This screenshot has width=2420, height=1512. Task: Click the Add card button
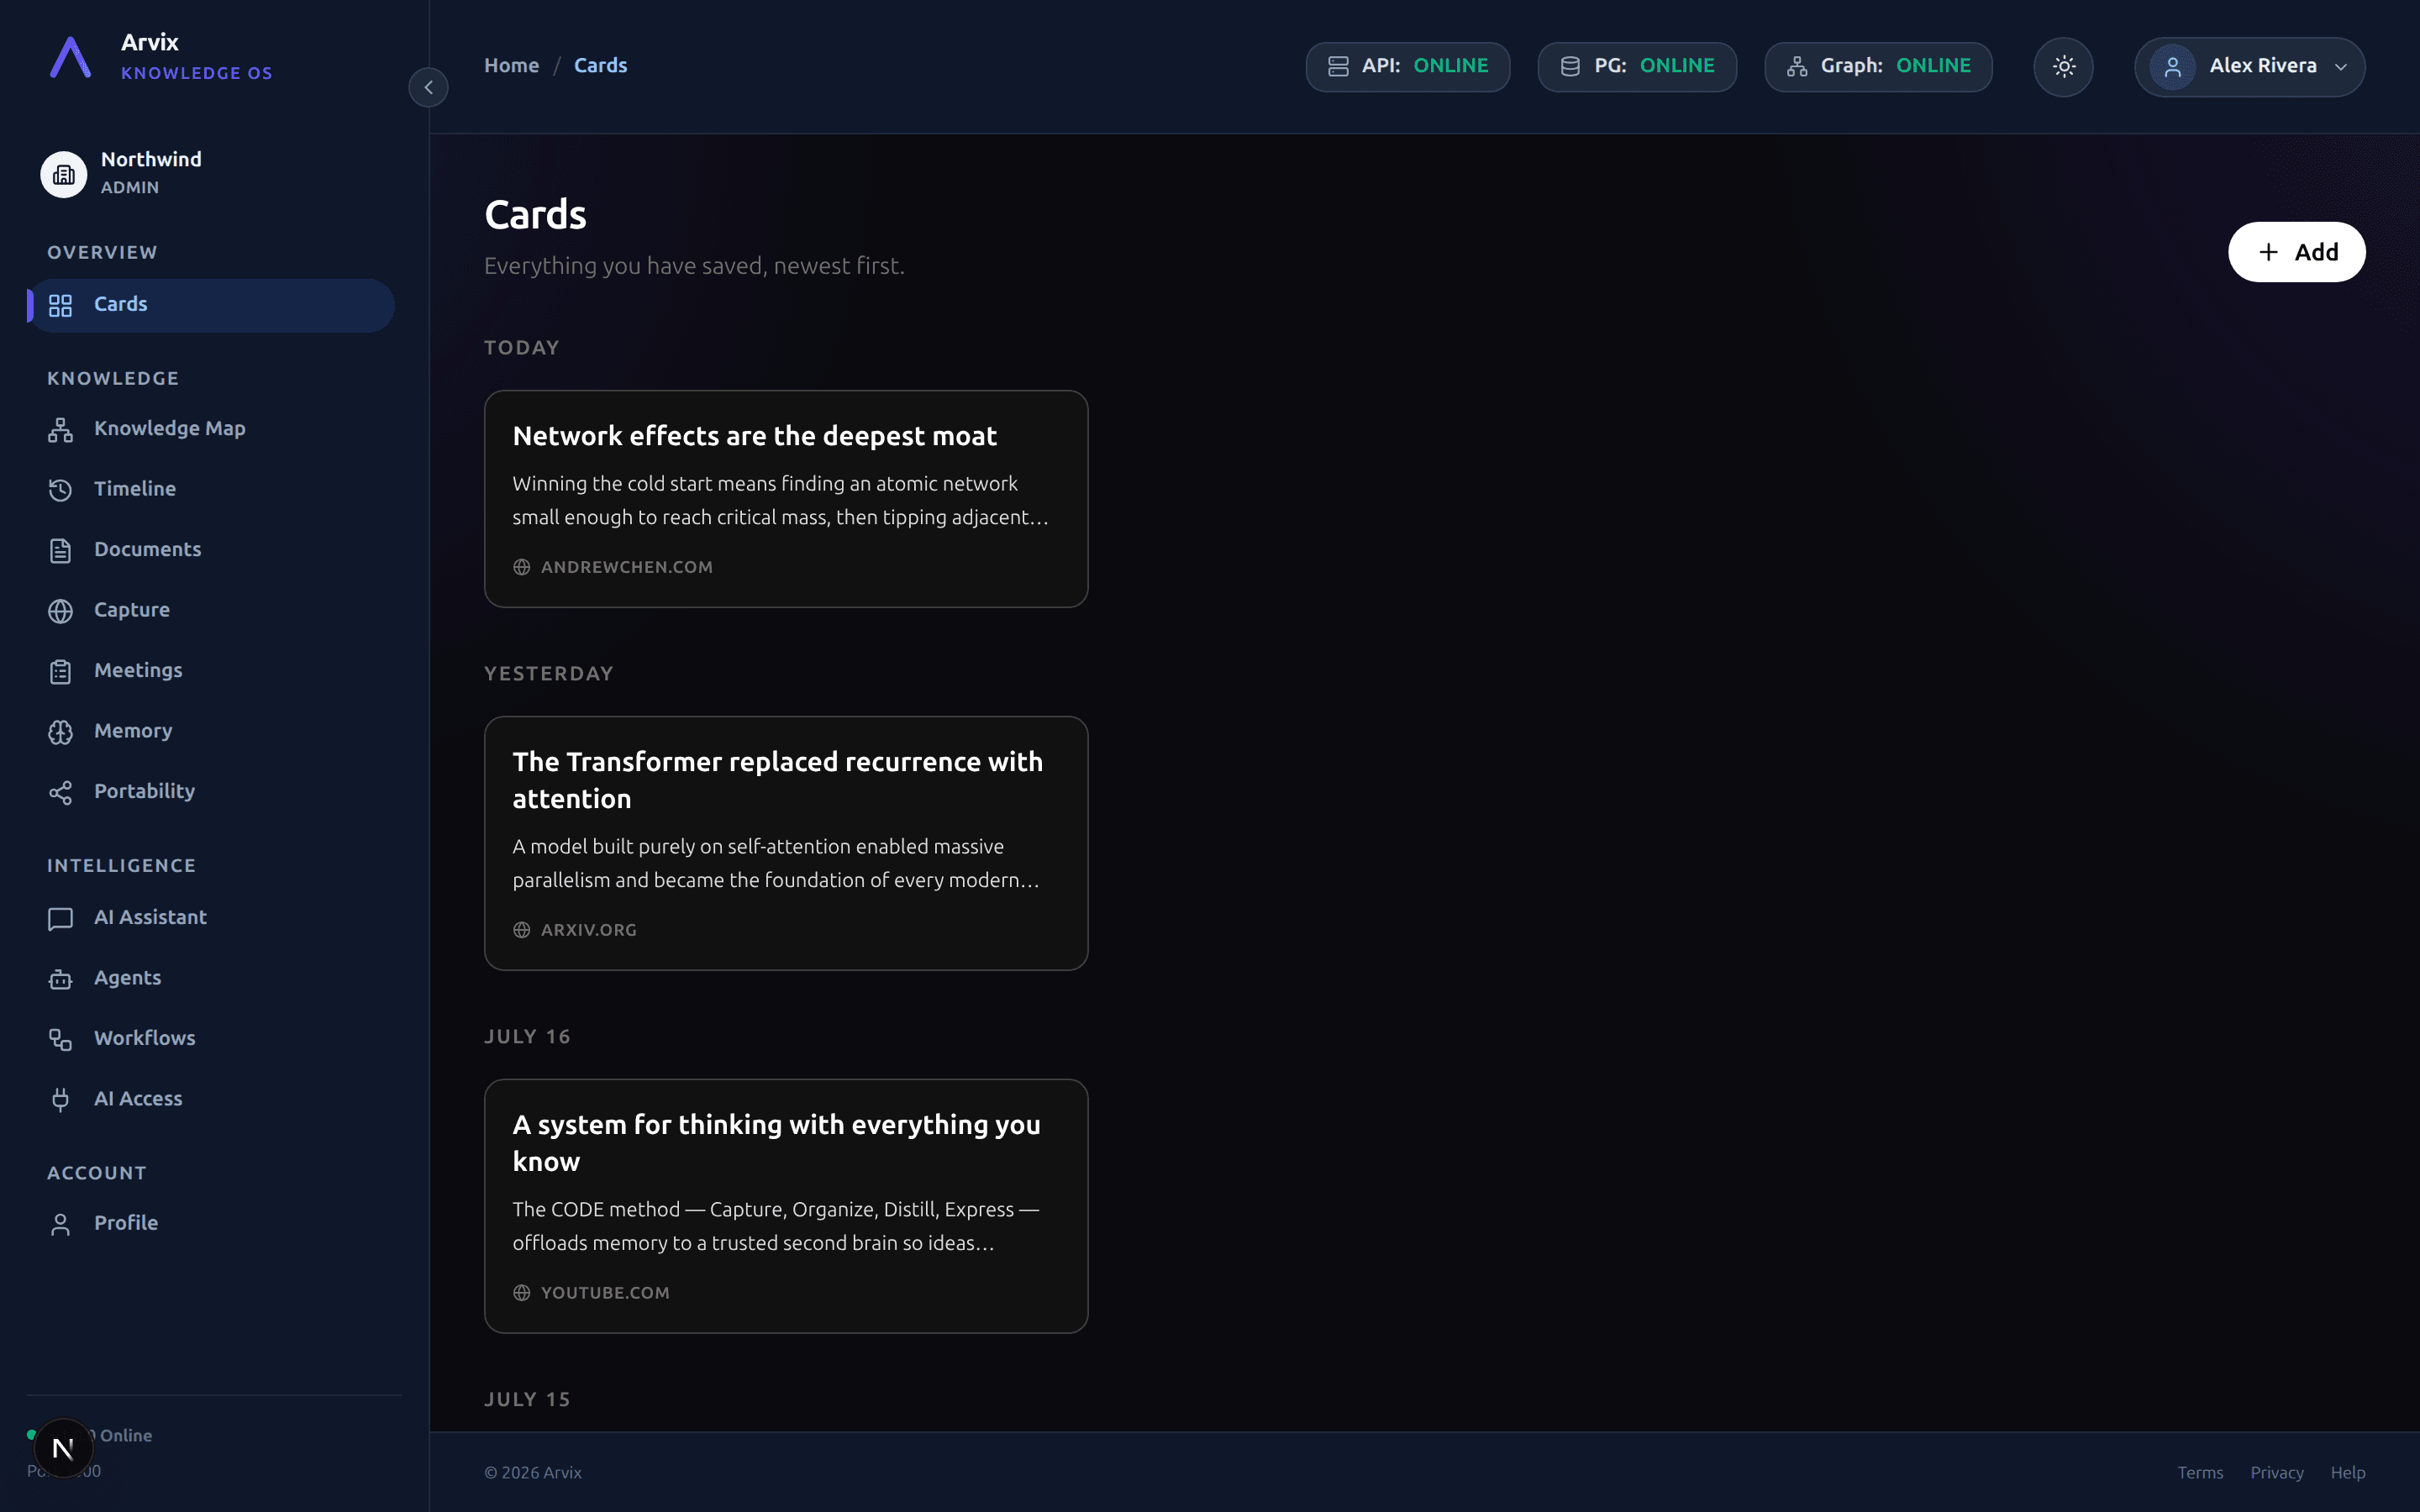2296,252
